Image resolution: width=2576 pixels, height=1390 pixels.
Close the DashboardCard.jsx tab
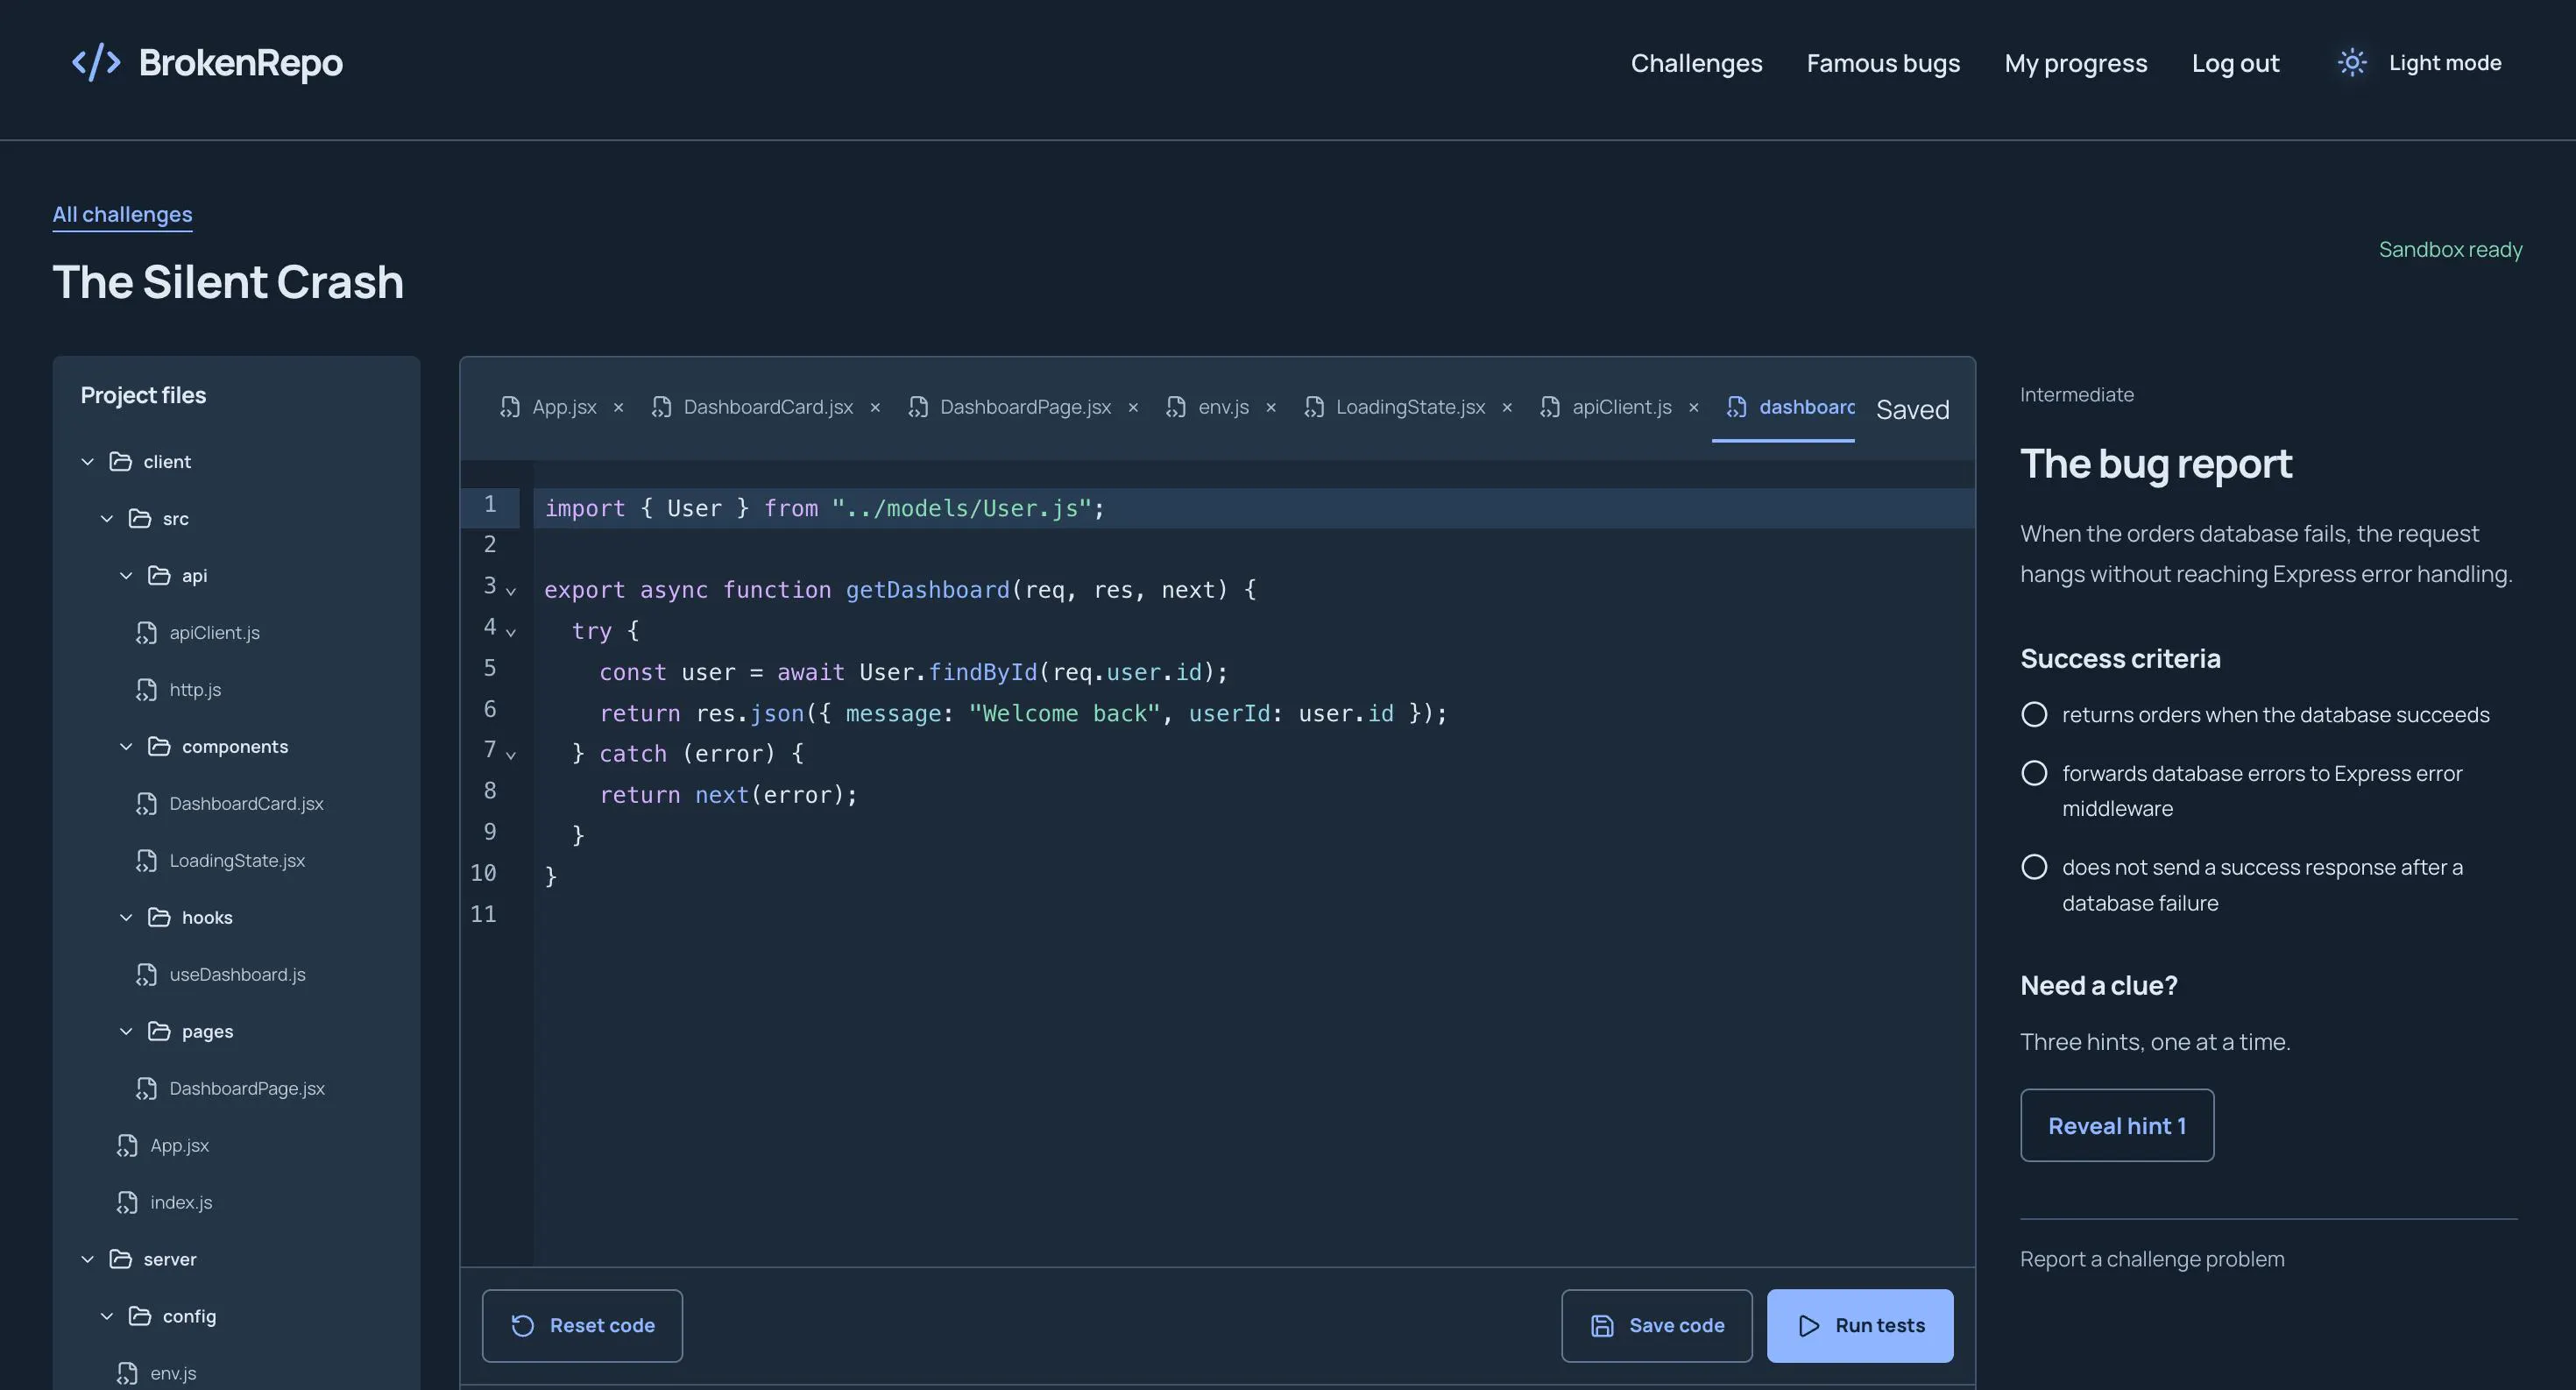875,407
